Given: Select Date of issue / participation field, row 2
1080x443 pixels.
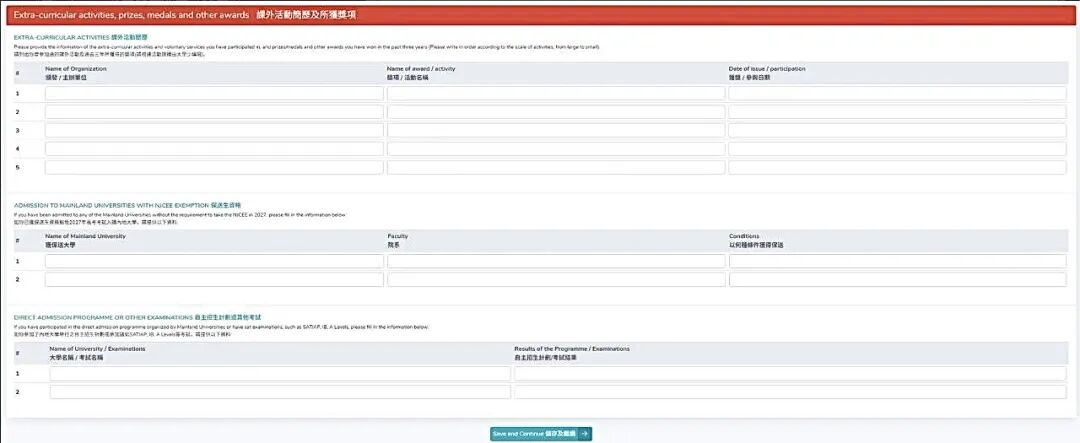Looking at the screenshot, I should (x=897, y=112).
